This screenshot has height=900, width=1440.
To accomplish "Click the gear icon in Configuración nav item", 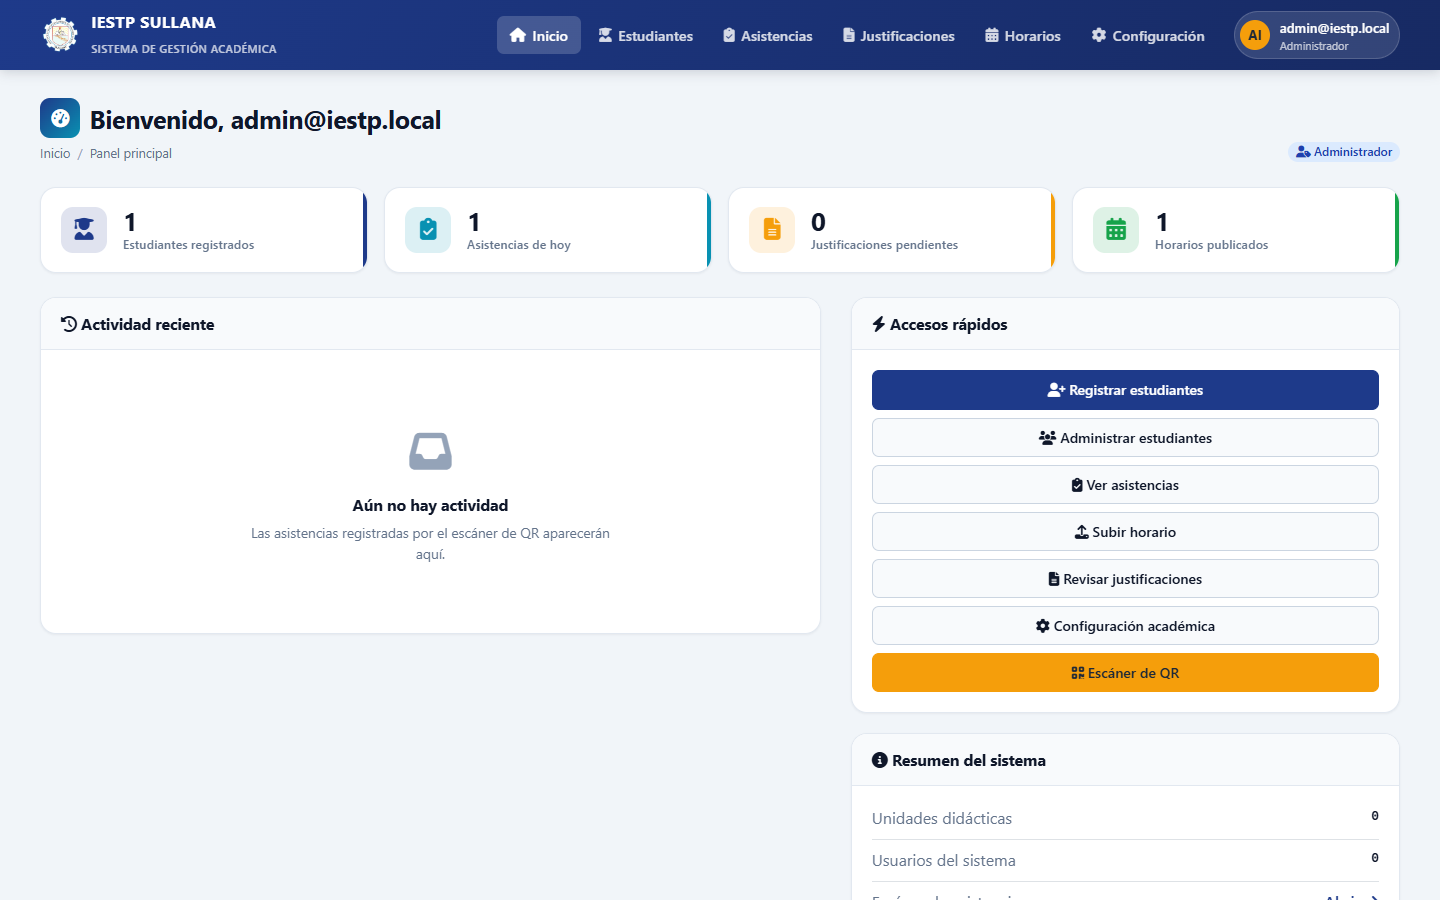I will pos(1099,35).
